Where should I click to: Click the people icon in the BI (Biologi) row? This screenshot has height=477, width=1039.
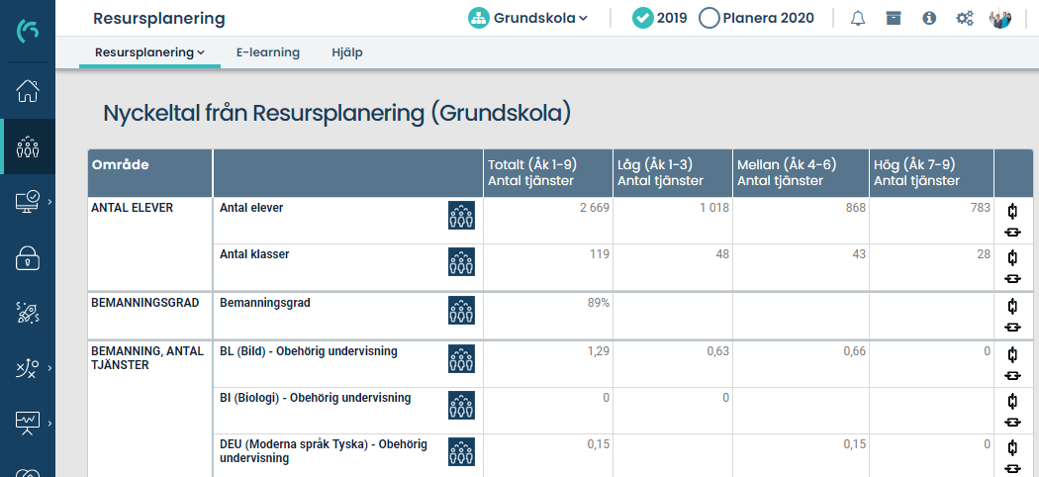pos(461,405)
